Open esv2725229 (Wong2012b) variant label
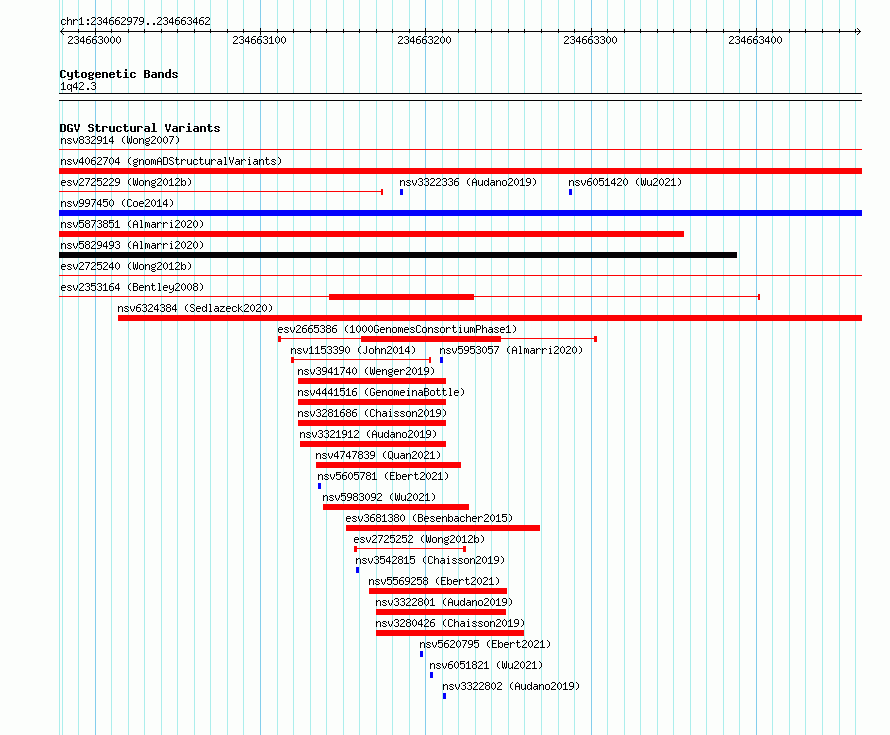The width and height of the screenshot is (890, 735). pos(126,182)
